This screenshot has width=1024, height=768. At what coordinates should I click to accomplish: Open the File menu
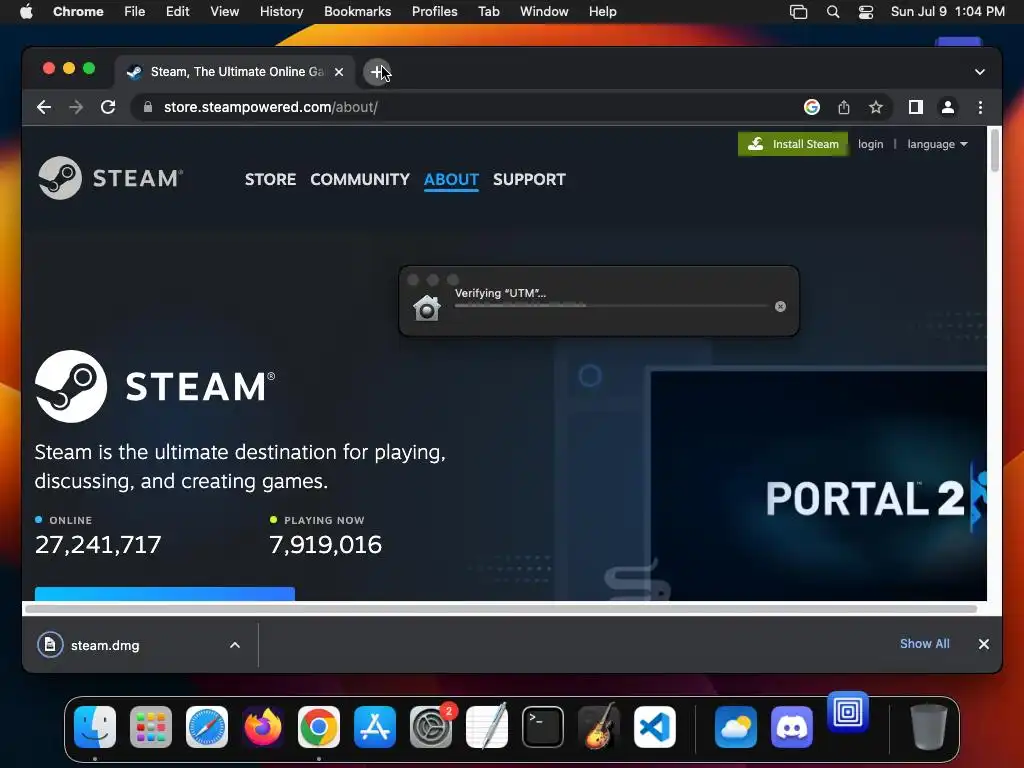[x=135, y=12]
